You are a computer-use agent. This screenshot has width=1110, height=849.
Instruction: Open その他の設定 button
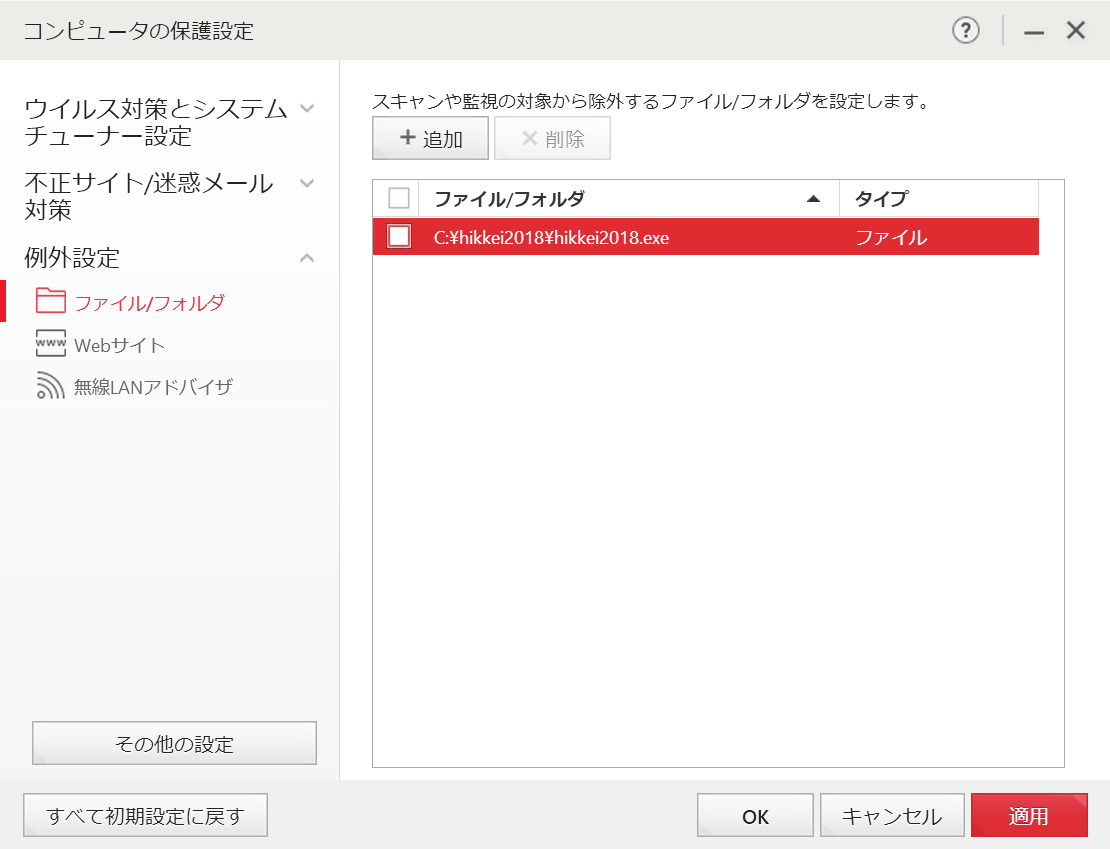pos(174,744)
